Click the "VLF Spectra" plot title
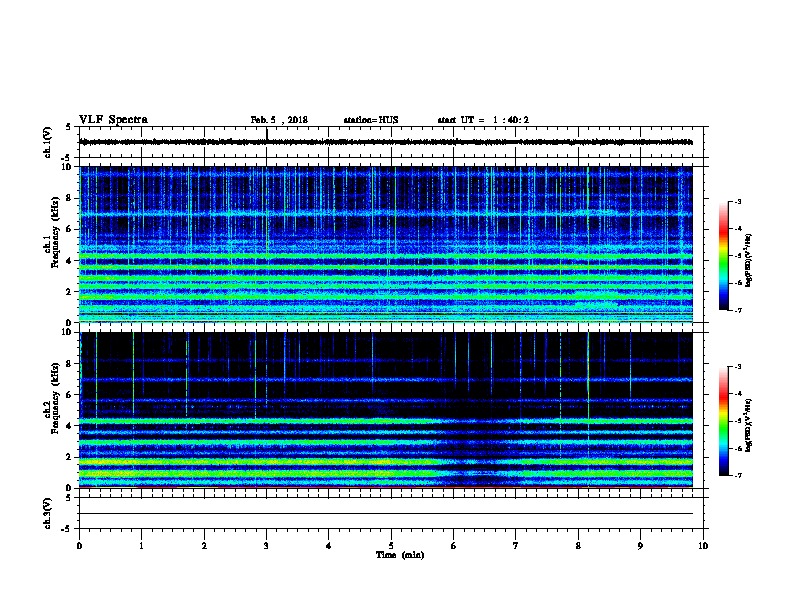The image size is (792, 612). tap(113, 120)
